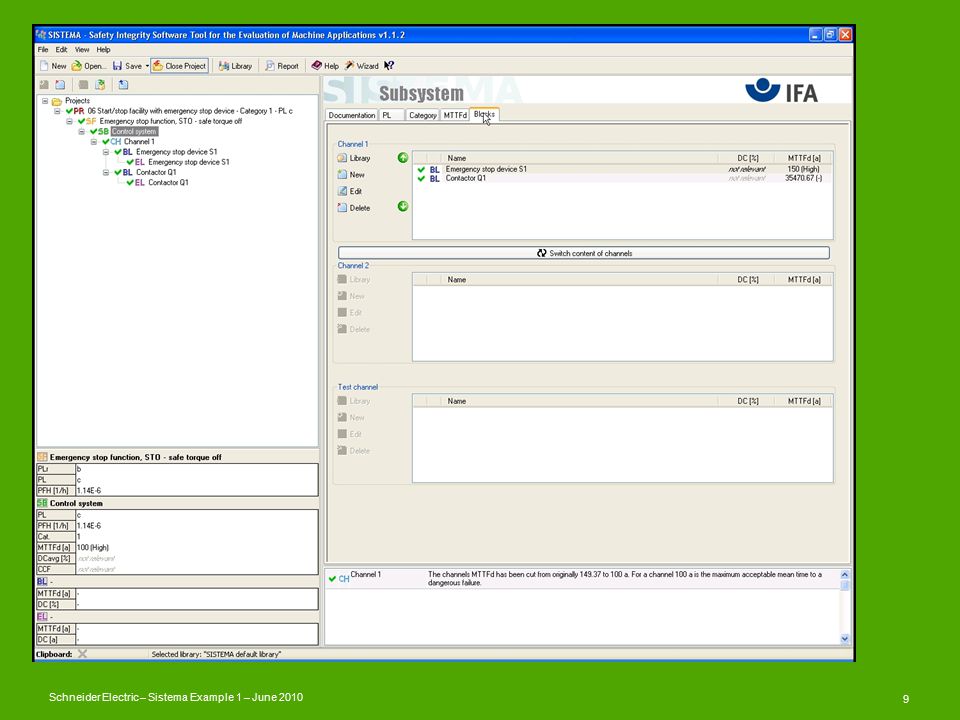Click the Close Project button
960x720 pixels.
tap(180, 66)
